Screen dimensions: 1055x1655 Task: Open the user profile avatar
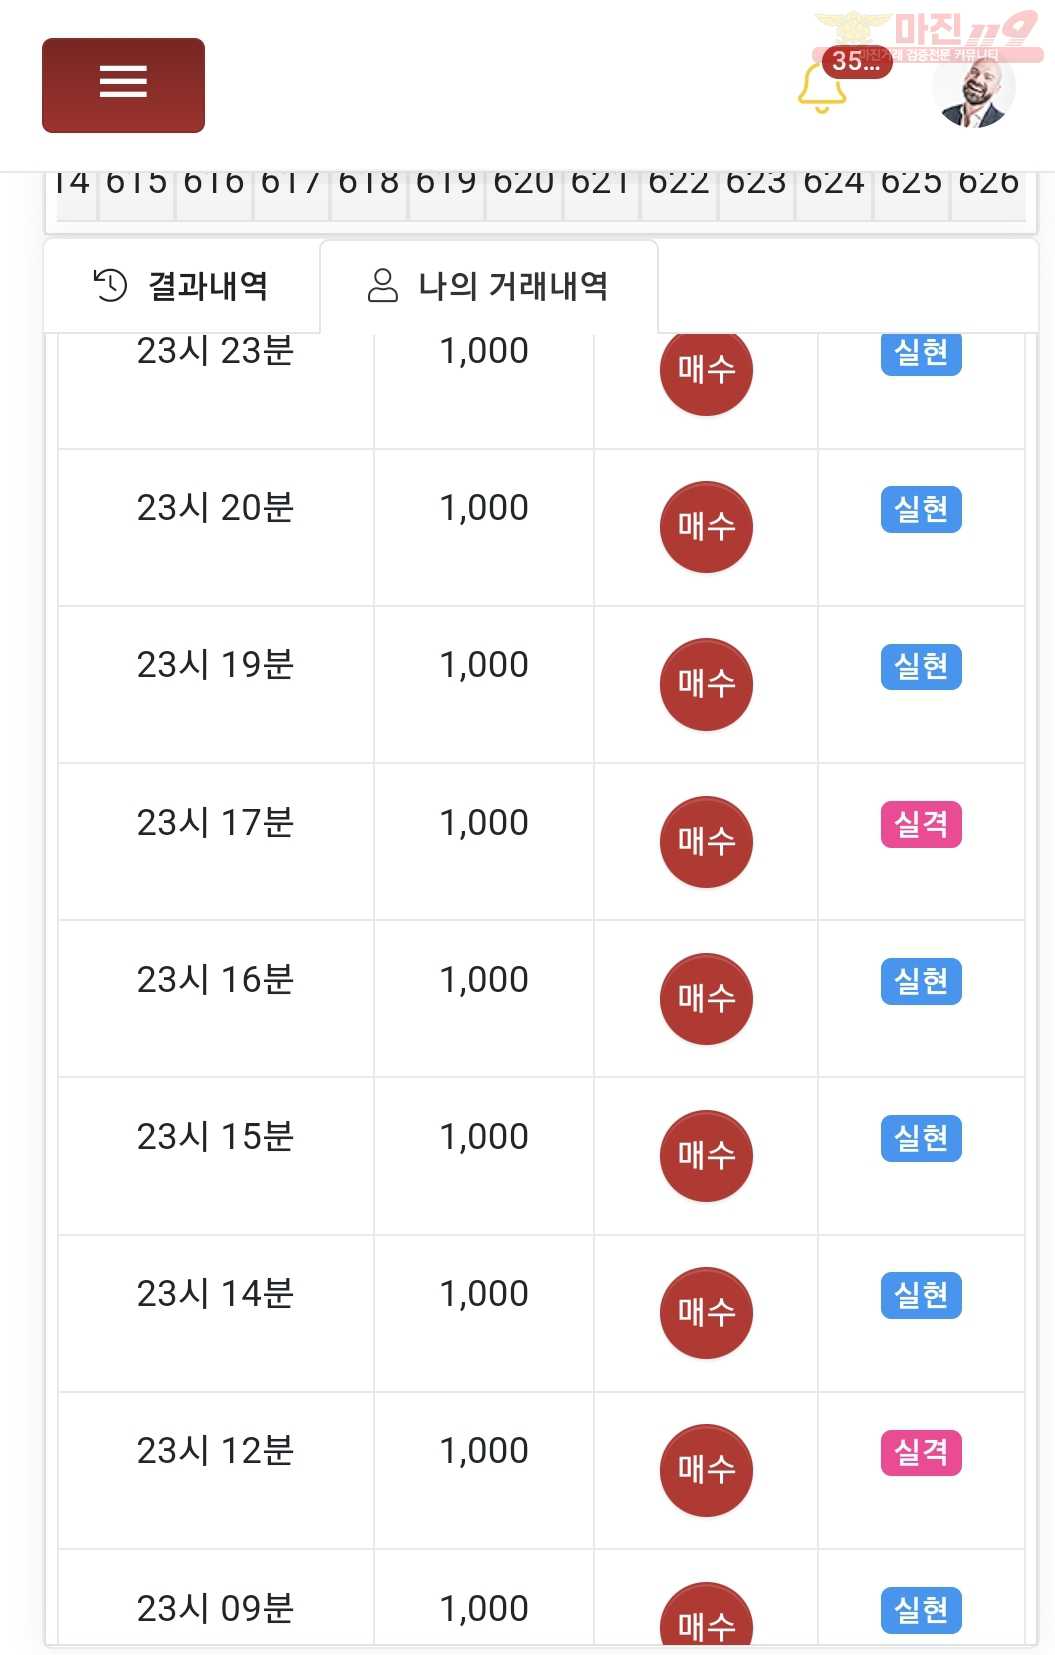point(973,90)
